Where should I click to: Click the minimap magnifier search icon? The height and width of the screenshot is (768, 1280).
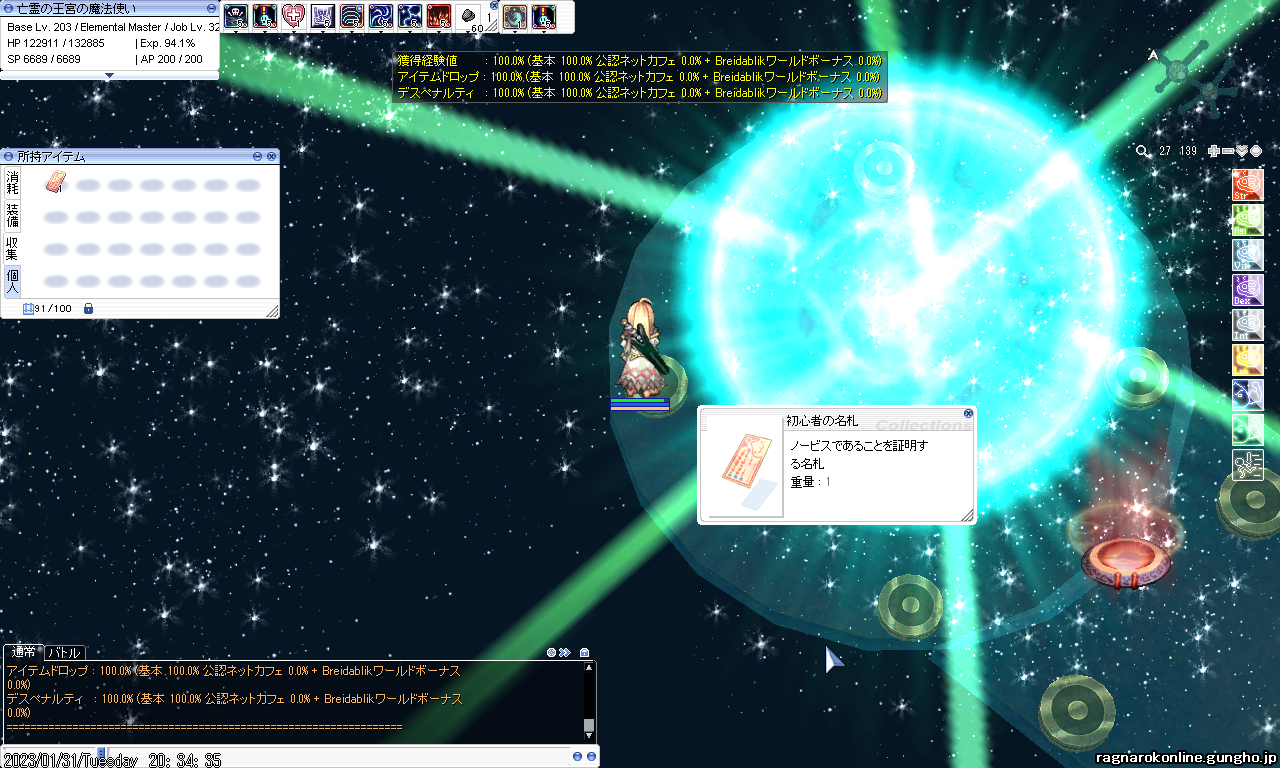click(x=1143, y=151)
